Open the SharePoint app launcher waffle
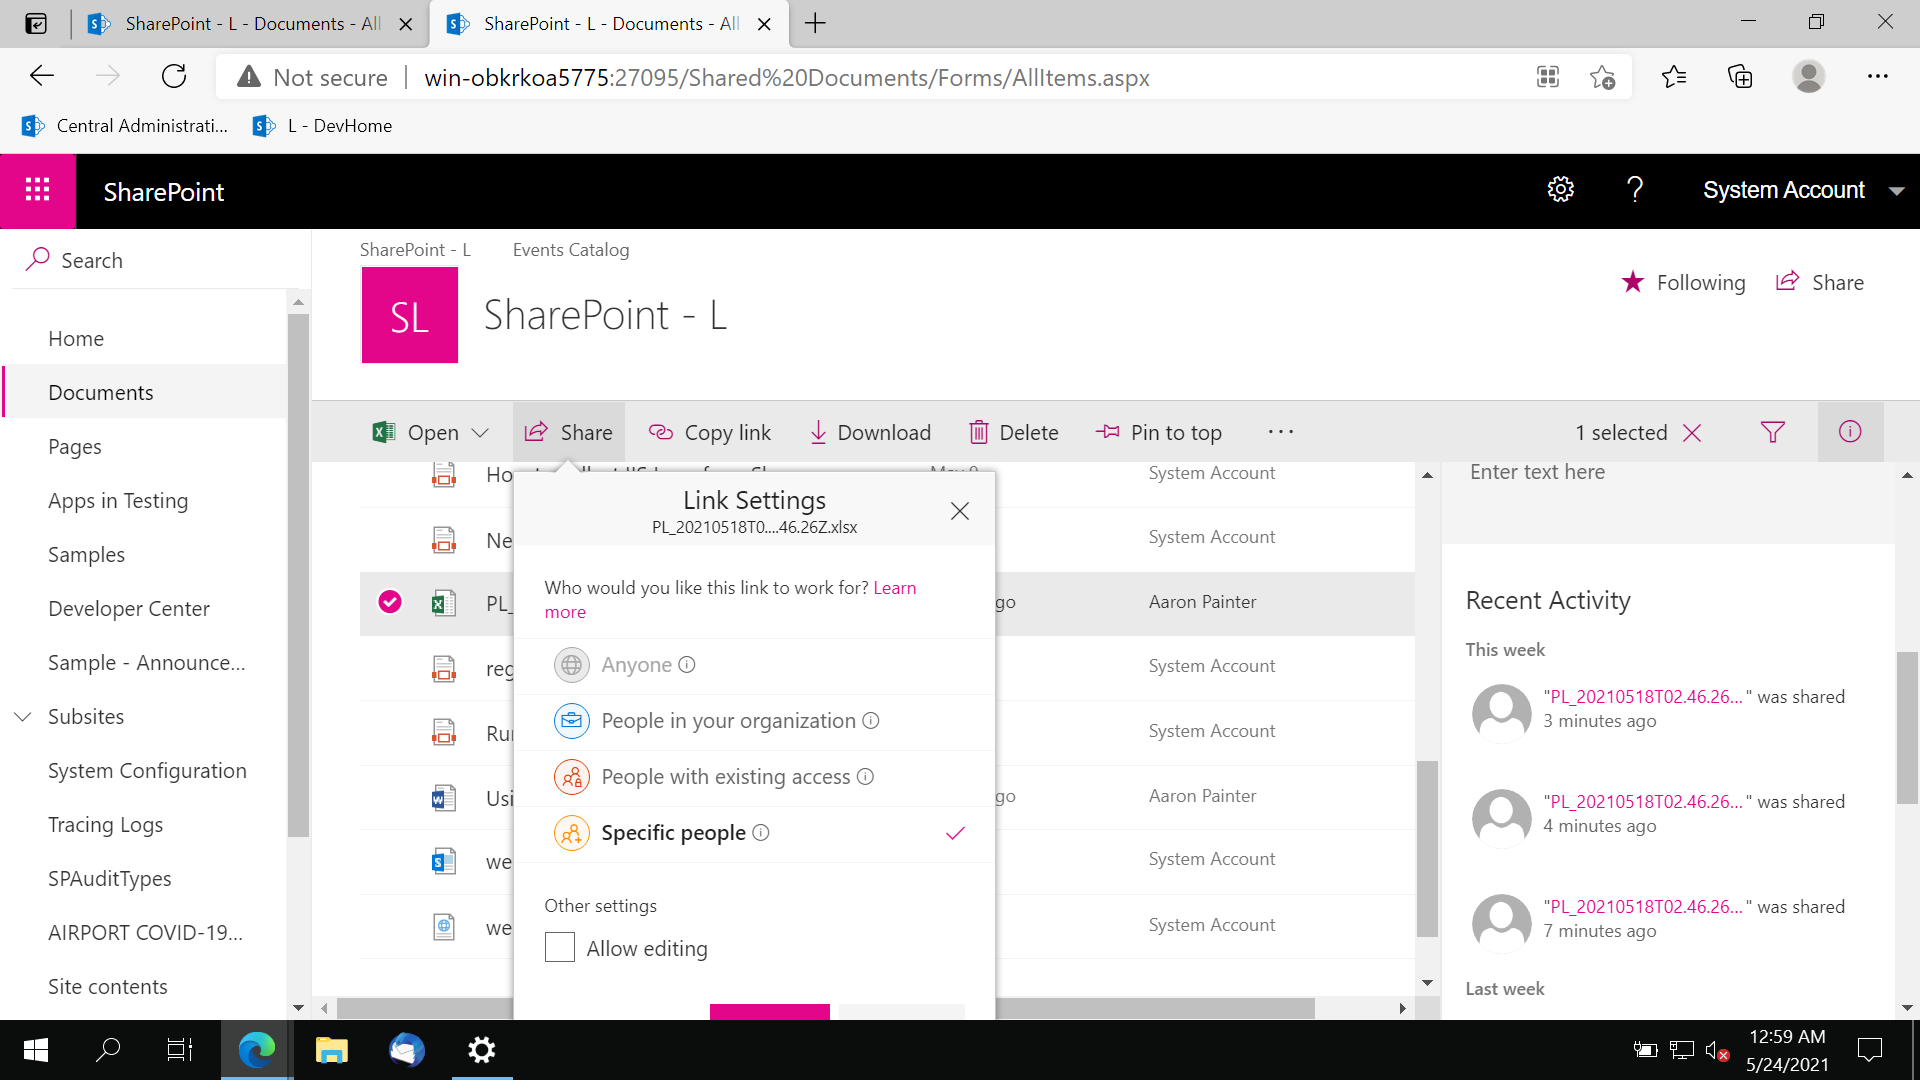 point(38,190)
